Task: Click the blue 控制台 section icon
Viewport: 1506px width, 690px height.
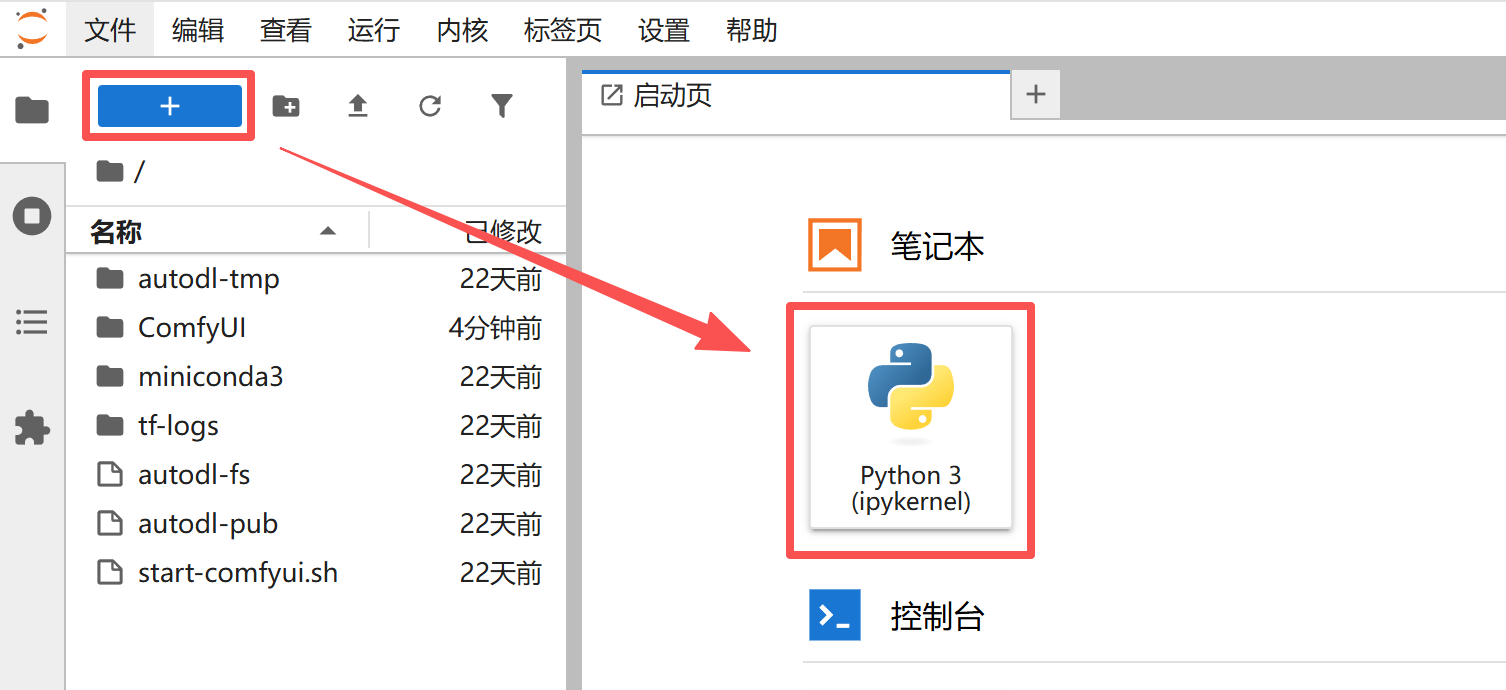Action: pyautogui.click(x=835, y=615)
